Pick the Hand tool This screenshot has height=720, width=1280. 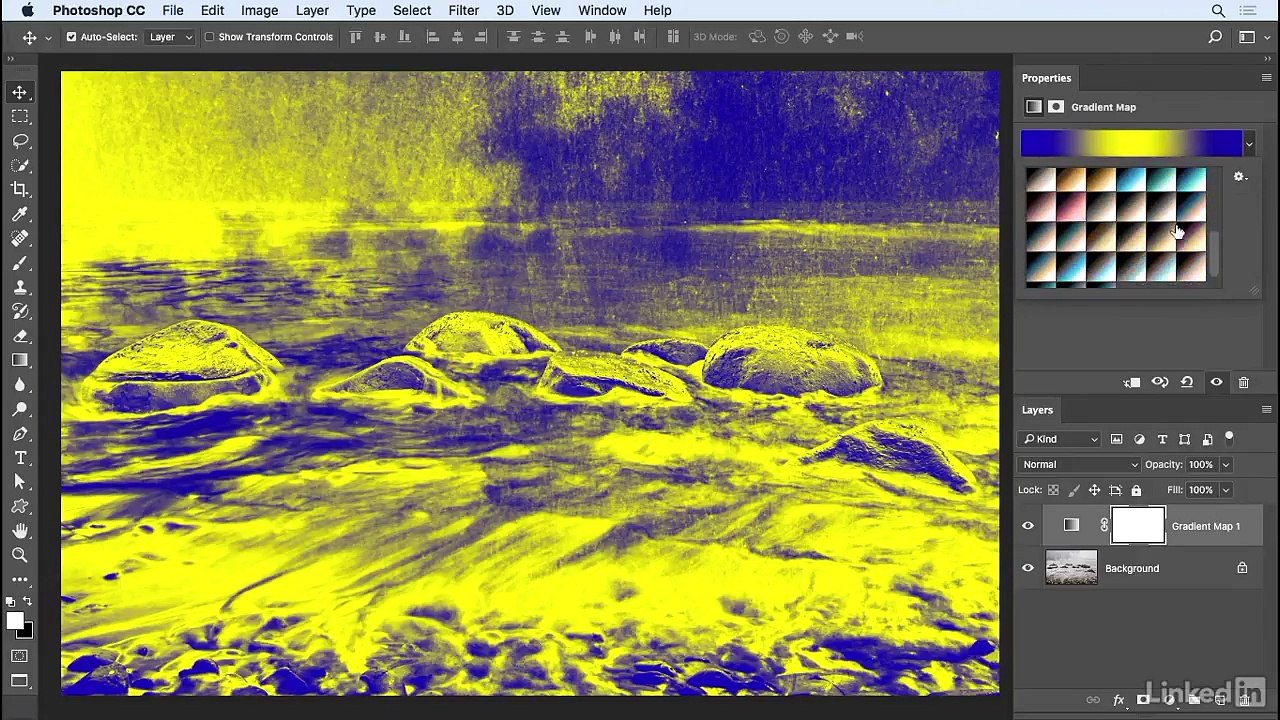coord(20,531)
